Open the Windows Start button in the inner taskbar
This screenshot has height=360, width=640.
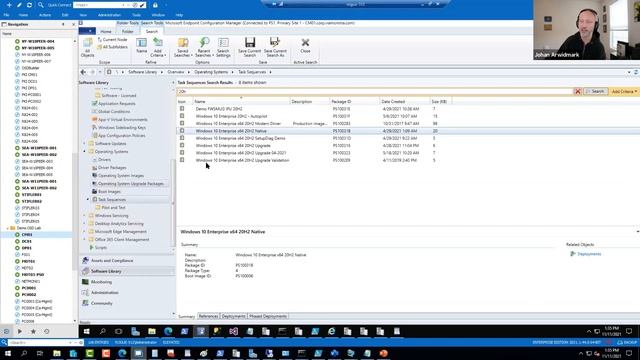pyautogui.click(x=87, y=331)
